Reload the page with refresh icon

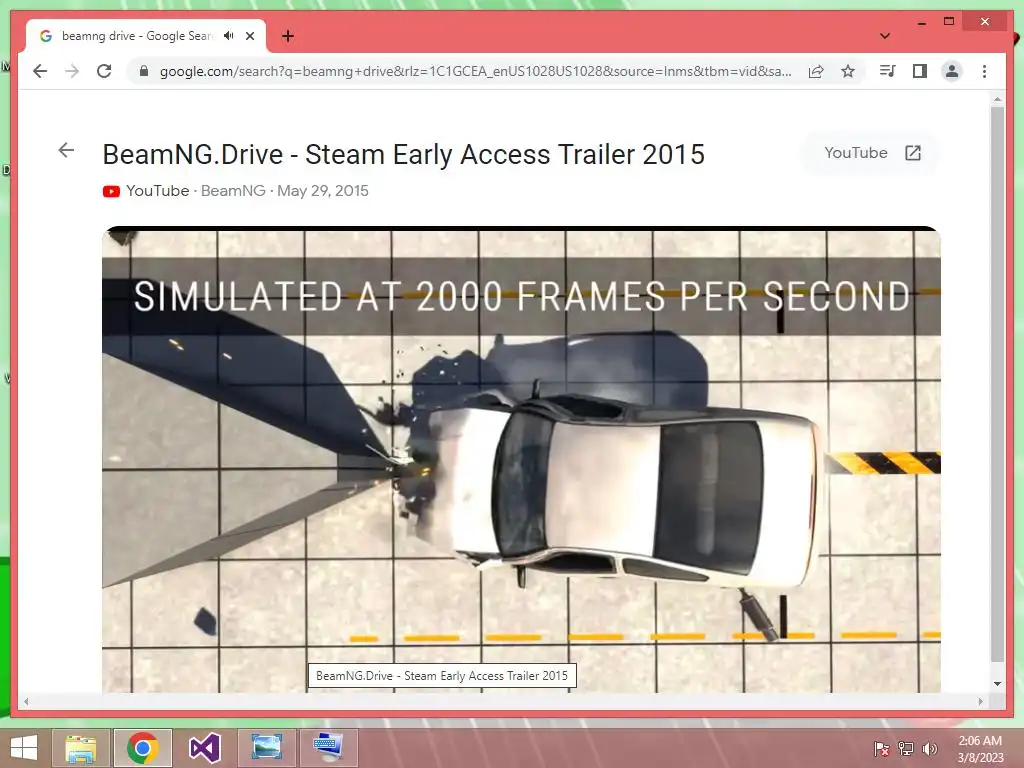(x=104, y=71)
